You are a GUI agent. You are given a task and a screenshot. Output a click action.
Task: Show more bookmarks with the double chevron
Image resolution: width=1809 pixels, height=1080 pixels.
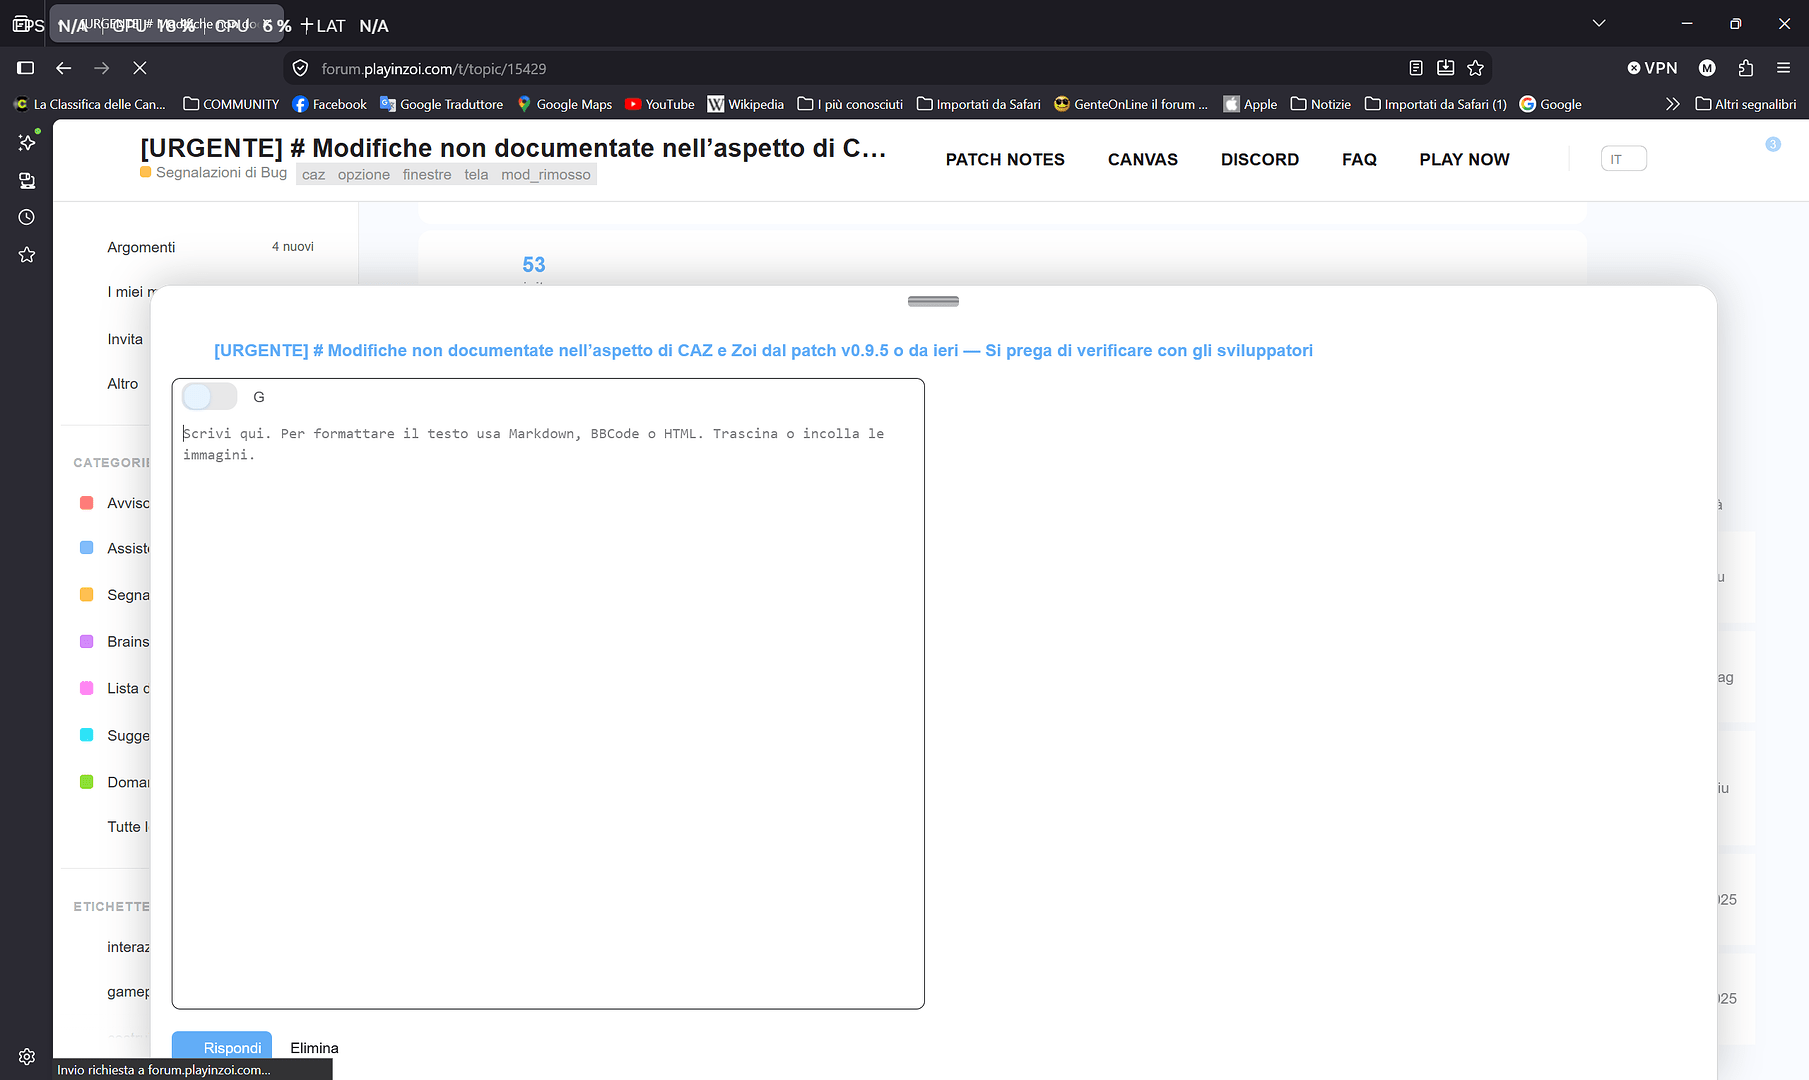(x=1672, y=104)
